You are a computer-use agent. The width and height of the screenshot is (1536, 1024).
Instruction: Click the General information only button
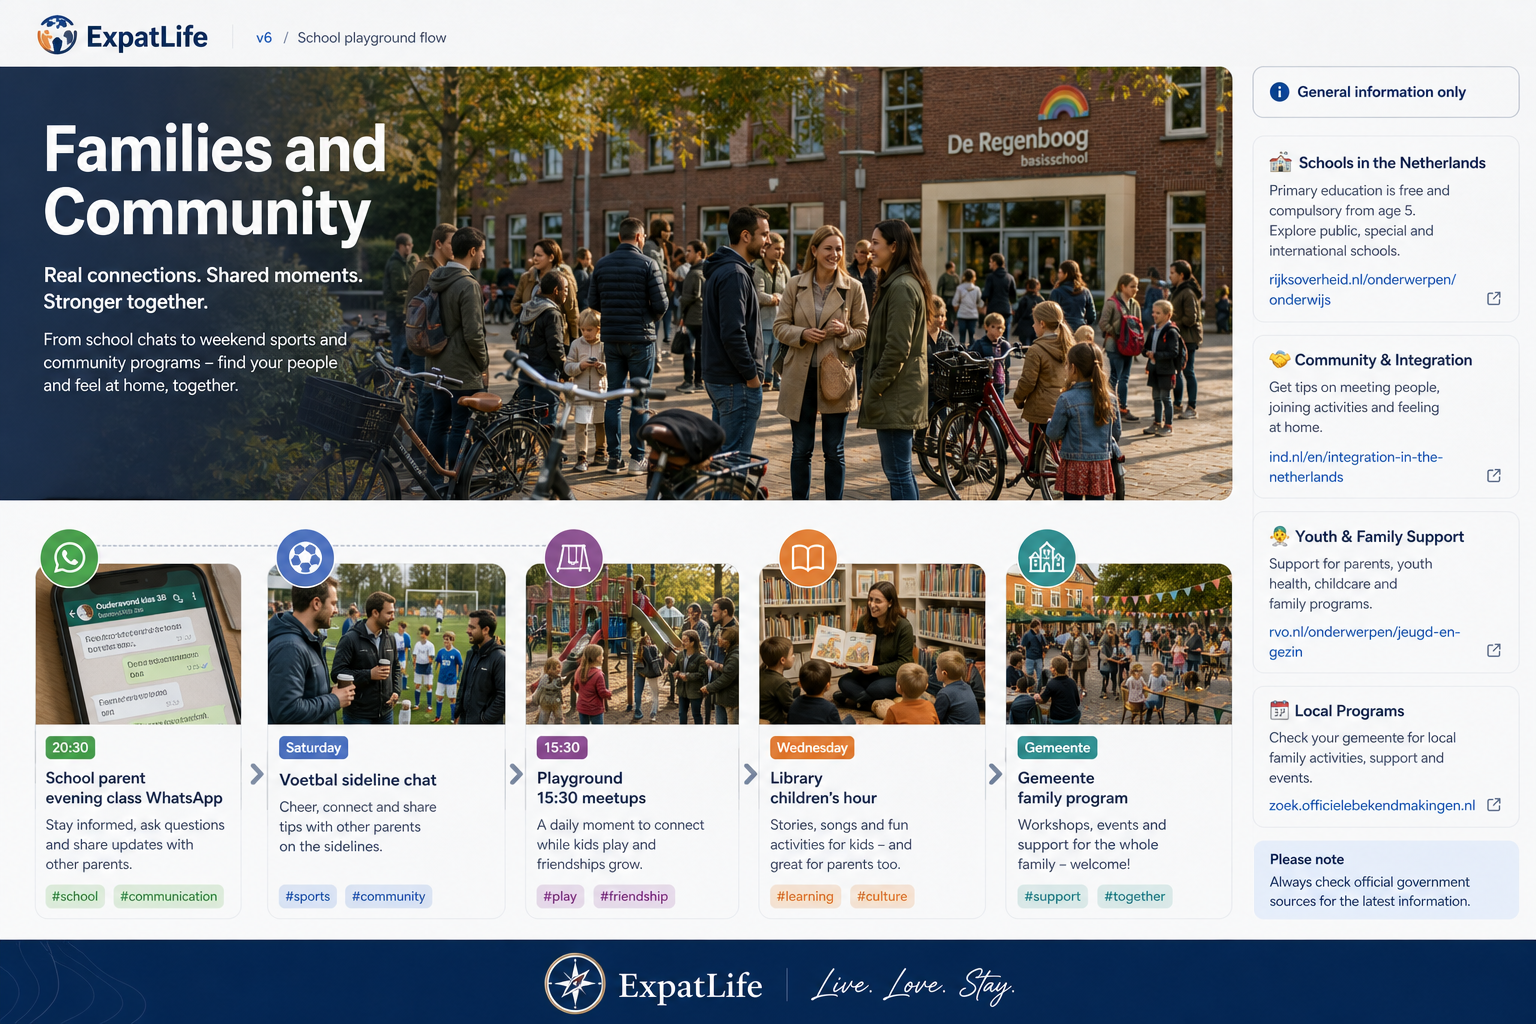click(x=1386, y=92)
